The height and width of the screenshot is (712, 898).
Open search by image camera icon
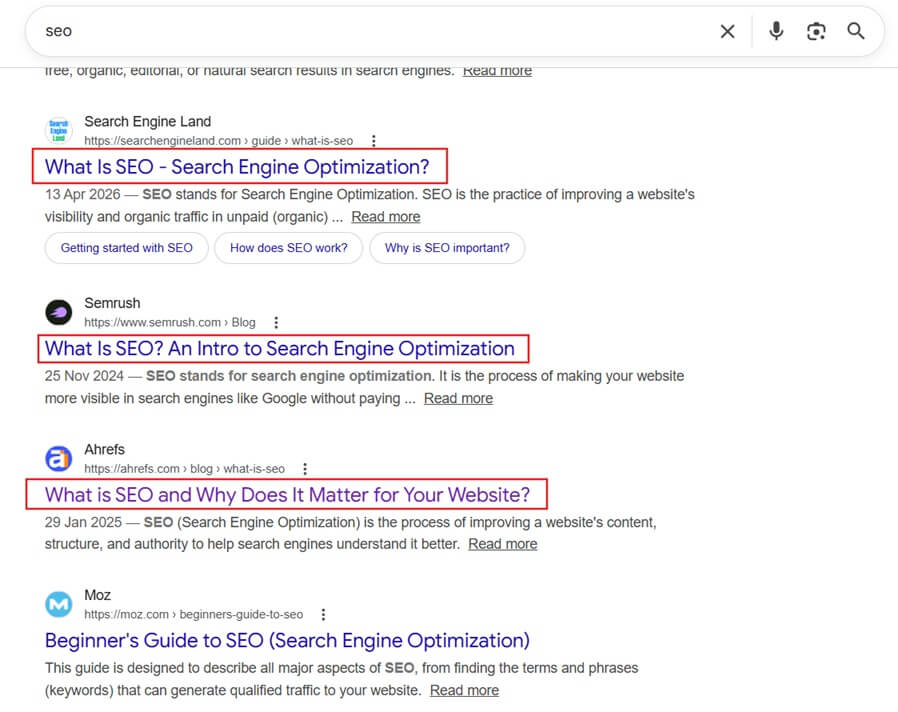[x=816, y=32]
